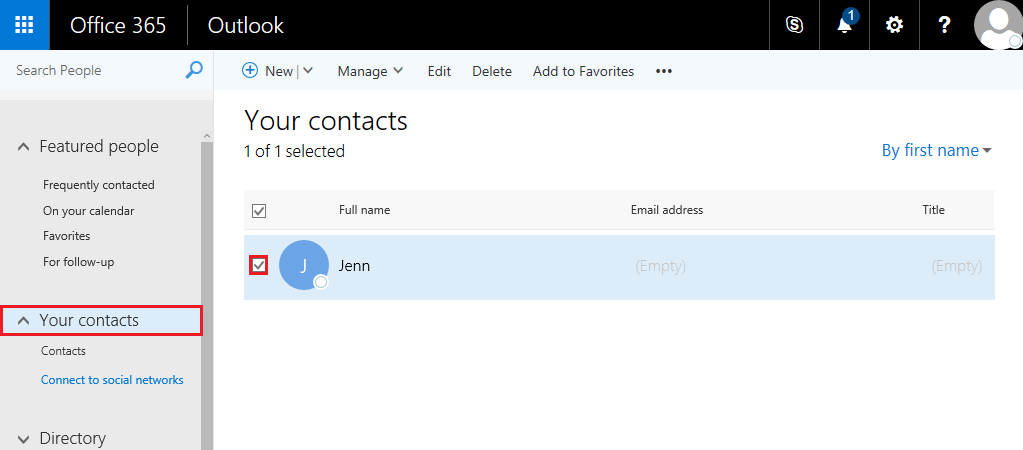Toggle the select-all contacts checkbox
1023x450 pixels.
(259, 210)
